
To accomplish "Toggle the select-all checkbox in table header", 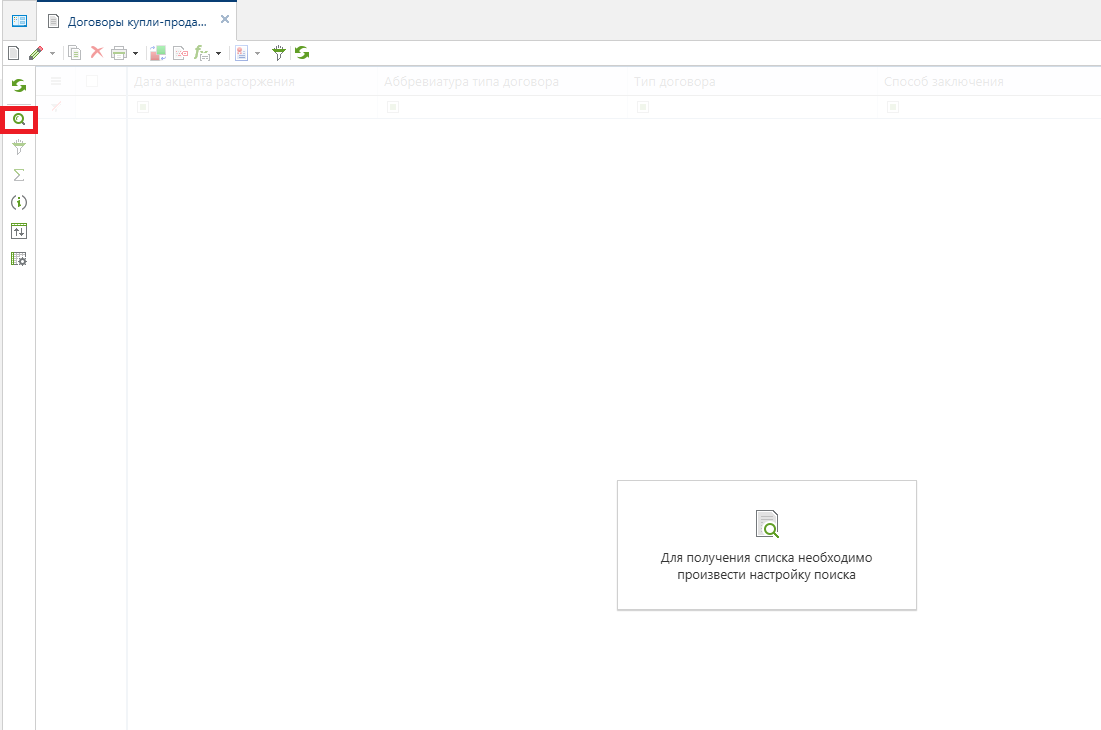I will (92, 81).
